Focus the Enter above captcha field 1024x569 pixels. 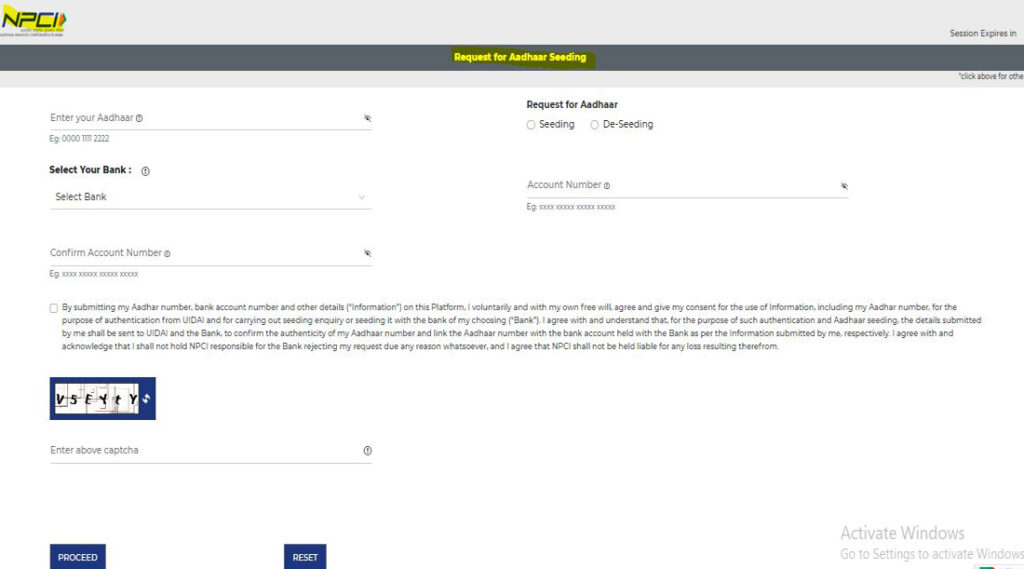210,451
